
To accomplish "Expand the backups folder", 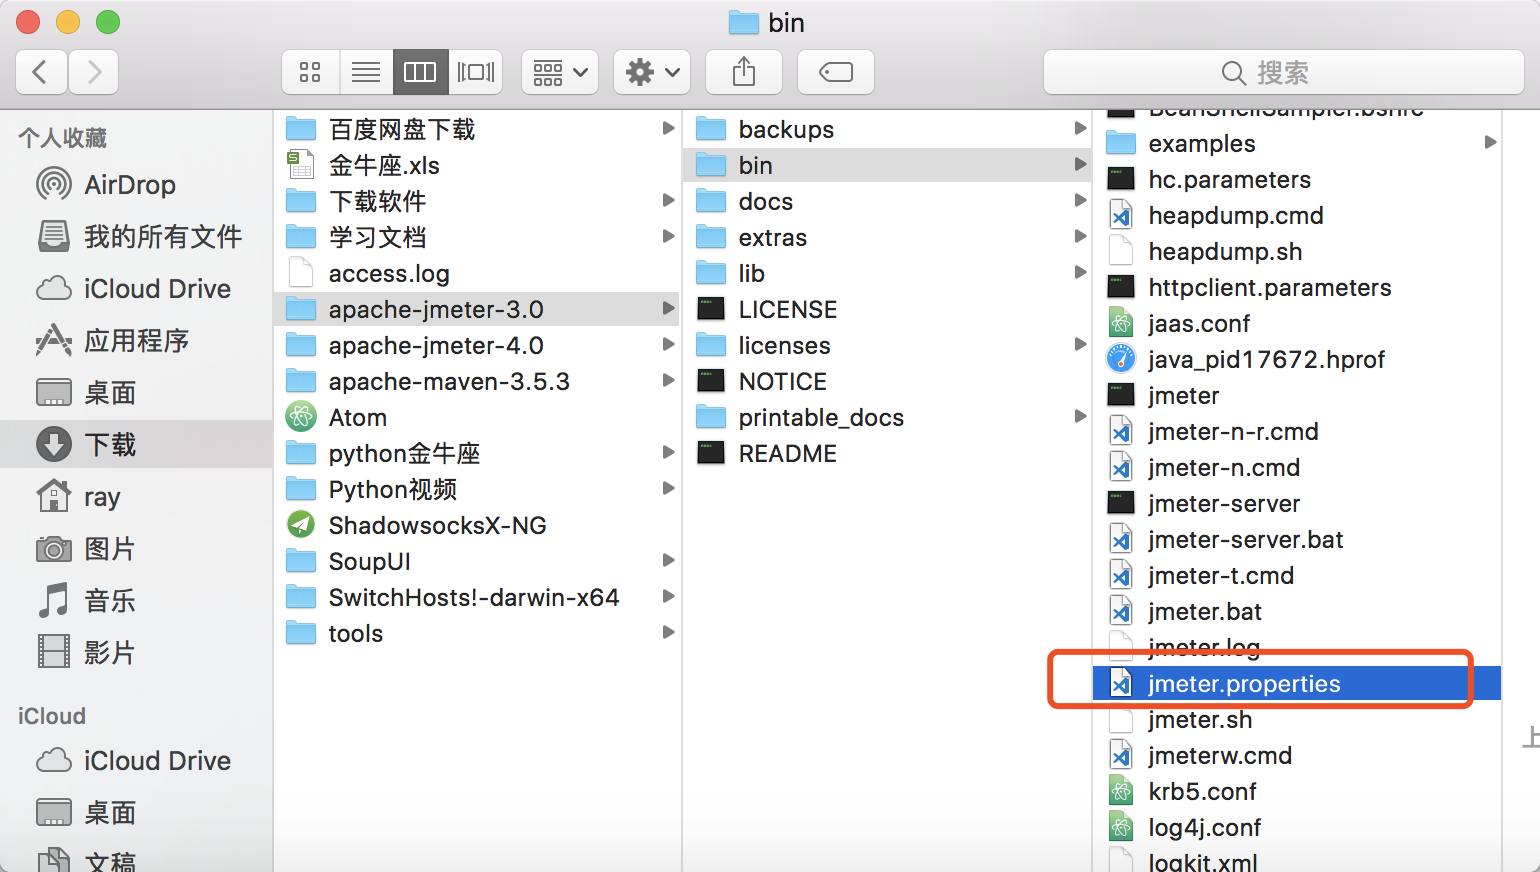I will [1080, 128].
